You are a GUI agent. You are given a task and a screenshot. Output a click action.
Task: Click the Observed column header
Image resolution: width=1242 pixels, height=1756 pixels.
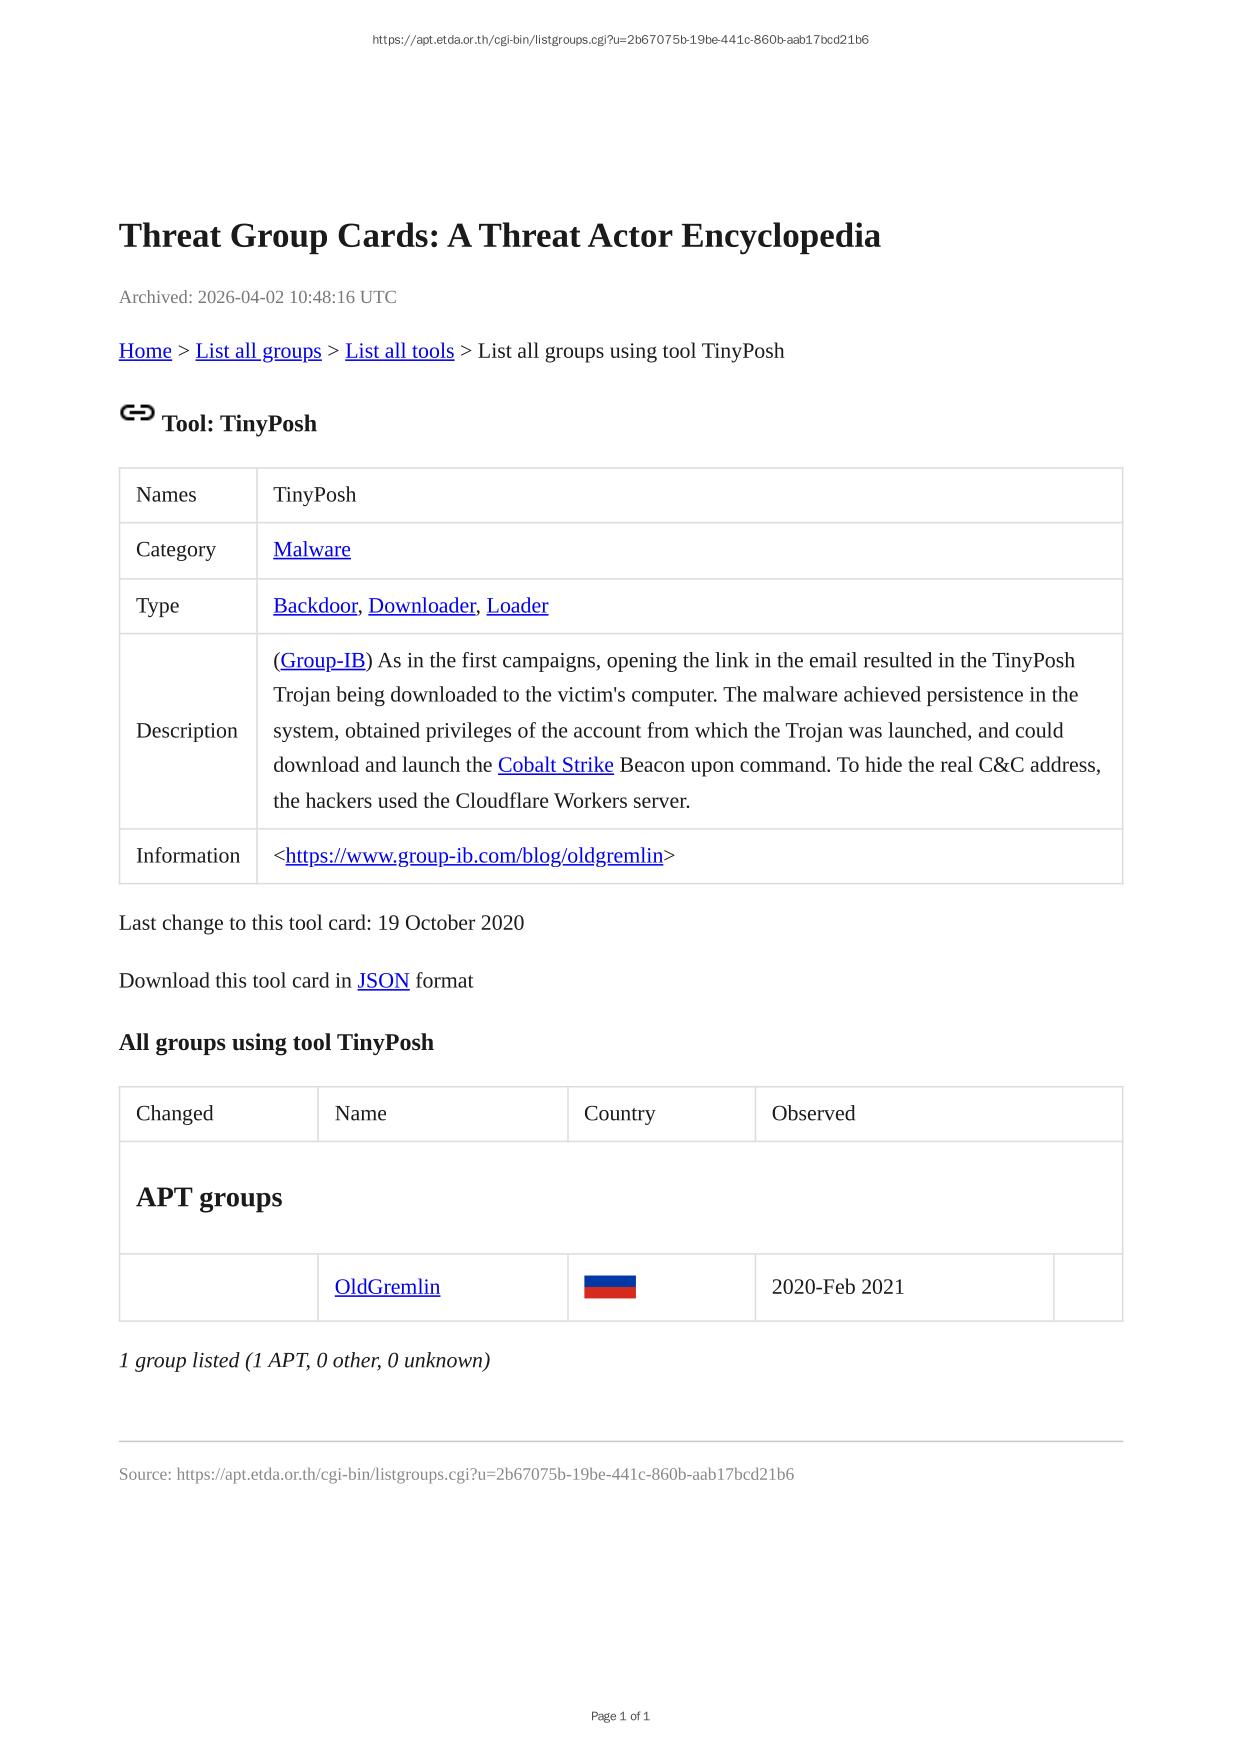point(813,1113)
